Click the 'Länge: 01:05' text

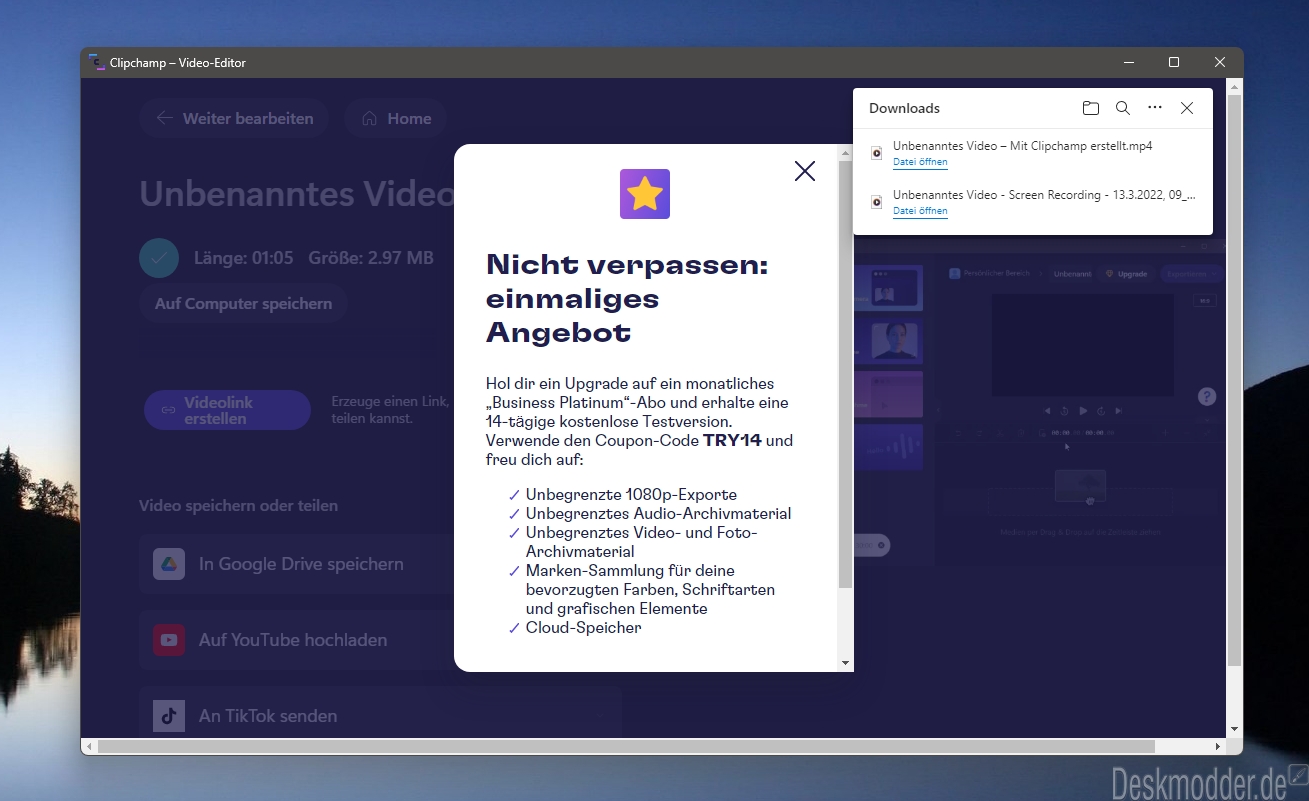point(243,258)
